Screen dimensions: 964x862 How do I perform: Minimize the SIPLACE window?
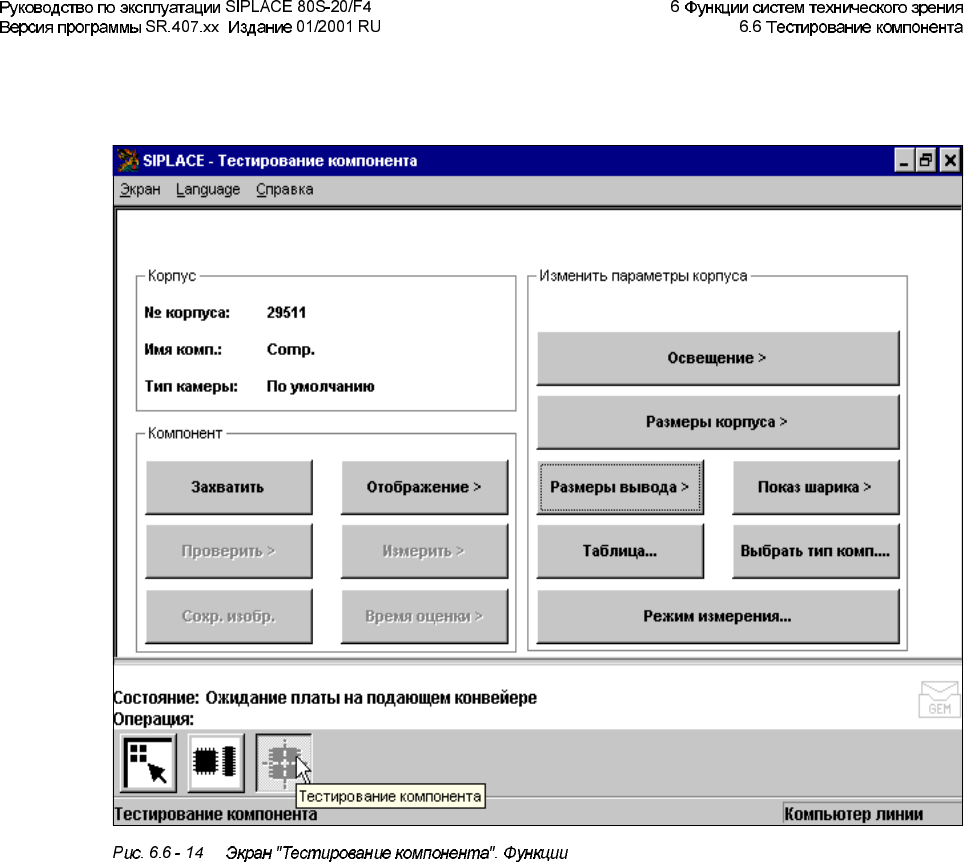click(x=904, y=161)
